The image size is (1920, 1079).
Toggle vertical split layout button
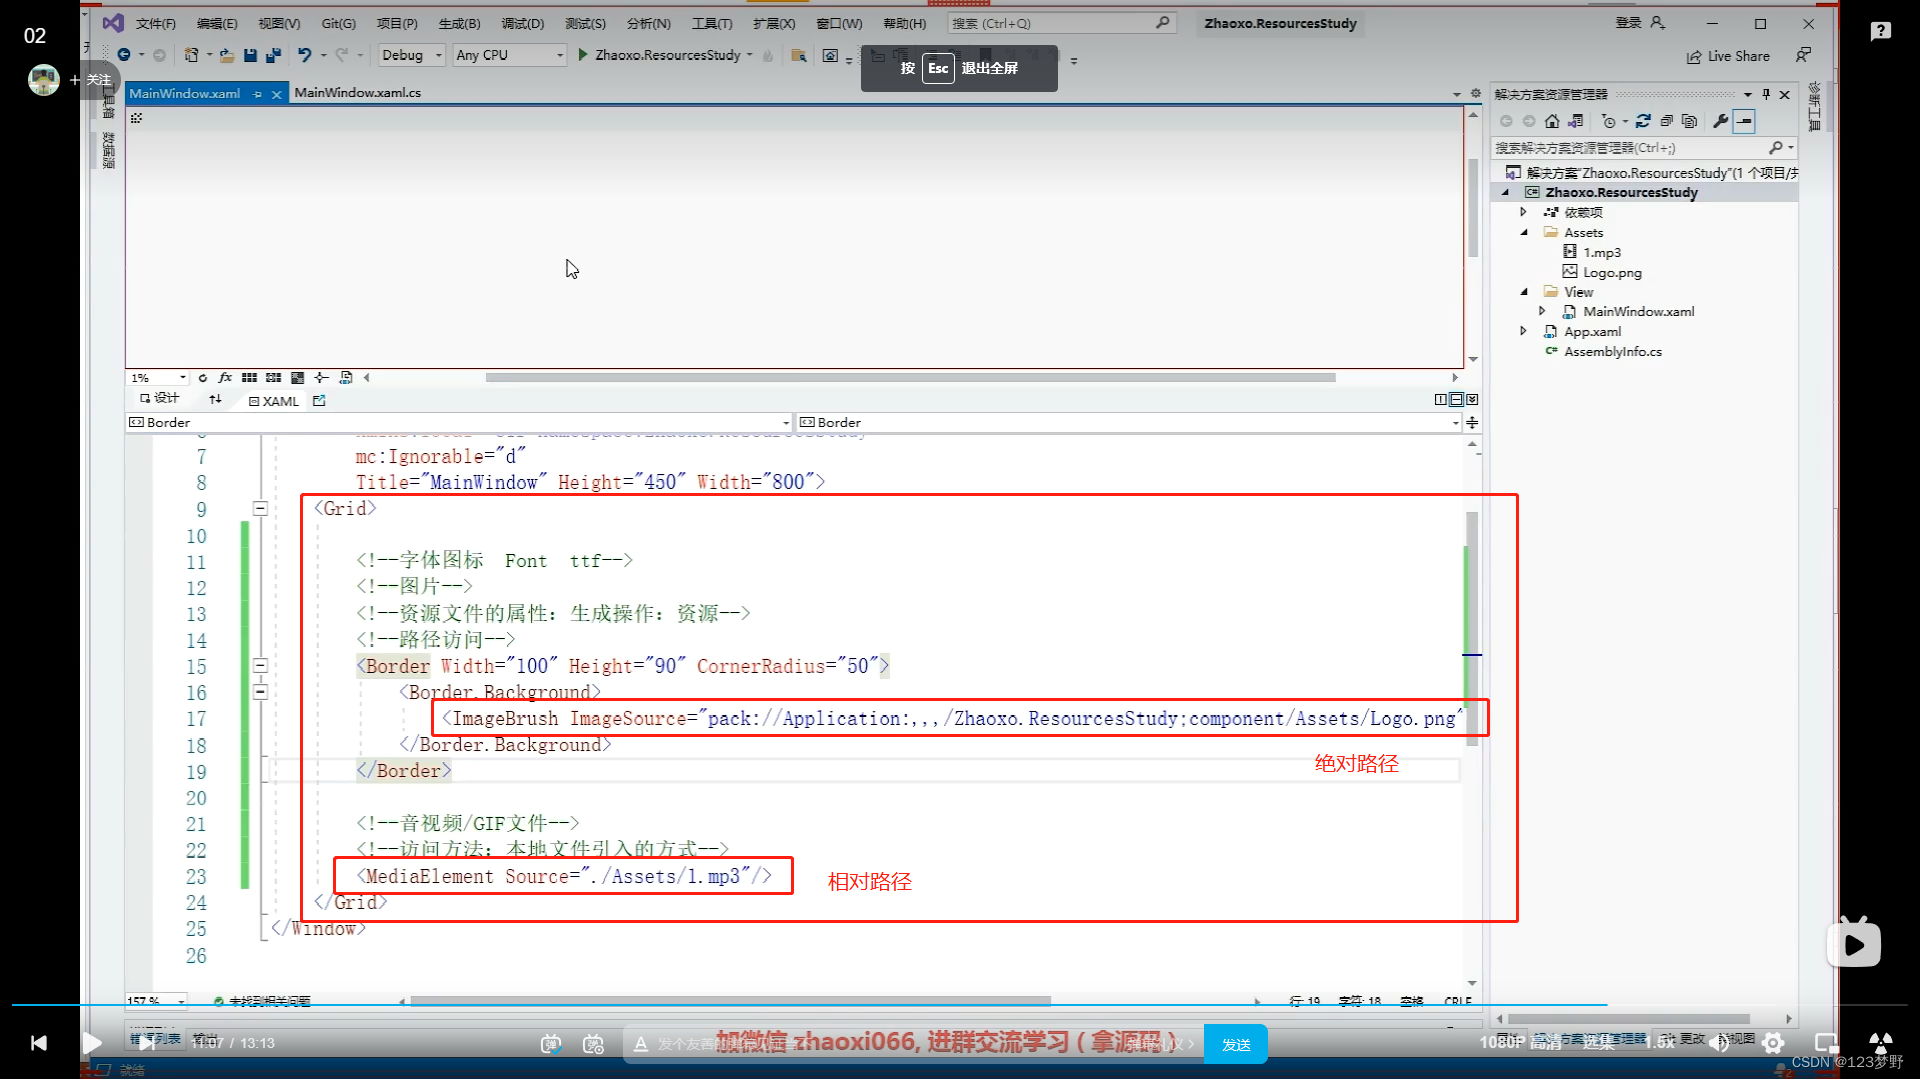tap(1441, 399)
